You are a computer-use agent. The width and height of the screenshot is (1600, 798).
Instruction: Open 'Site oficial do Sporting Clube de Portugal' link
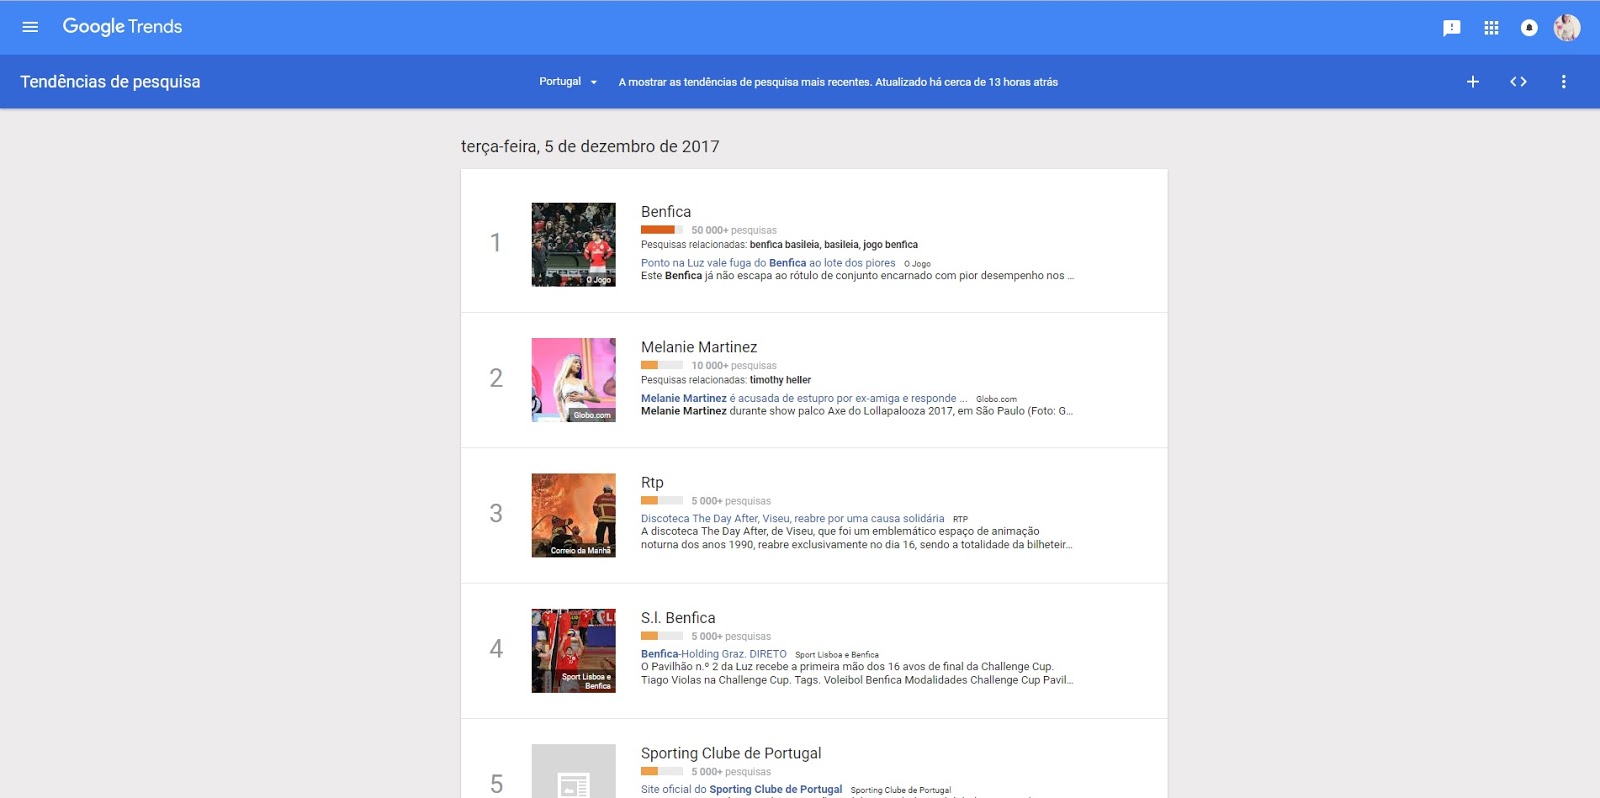tap(741, 789)
